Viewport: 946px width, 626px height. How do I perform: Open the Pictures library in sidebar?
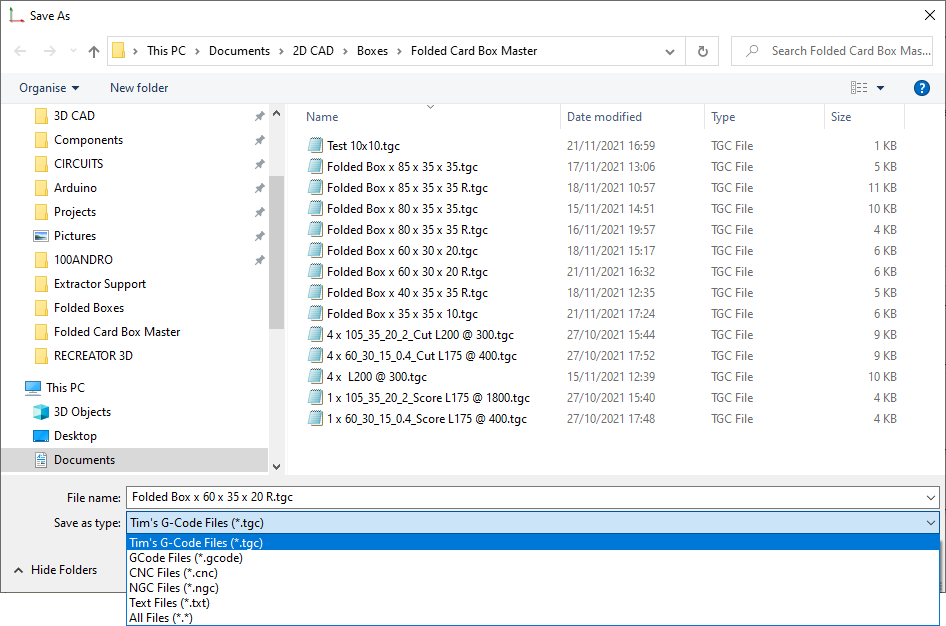coord(75,236)
